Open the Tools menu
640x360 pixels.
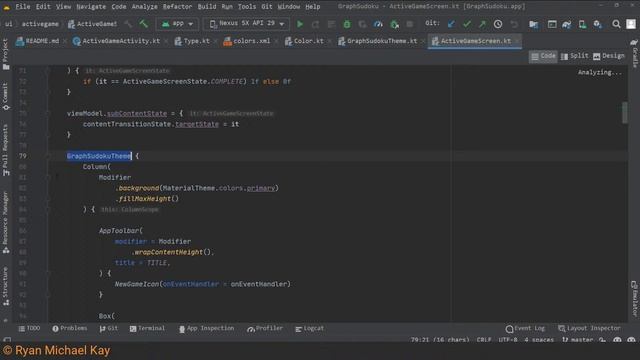247,7
